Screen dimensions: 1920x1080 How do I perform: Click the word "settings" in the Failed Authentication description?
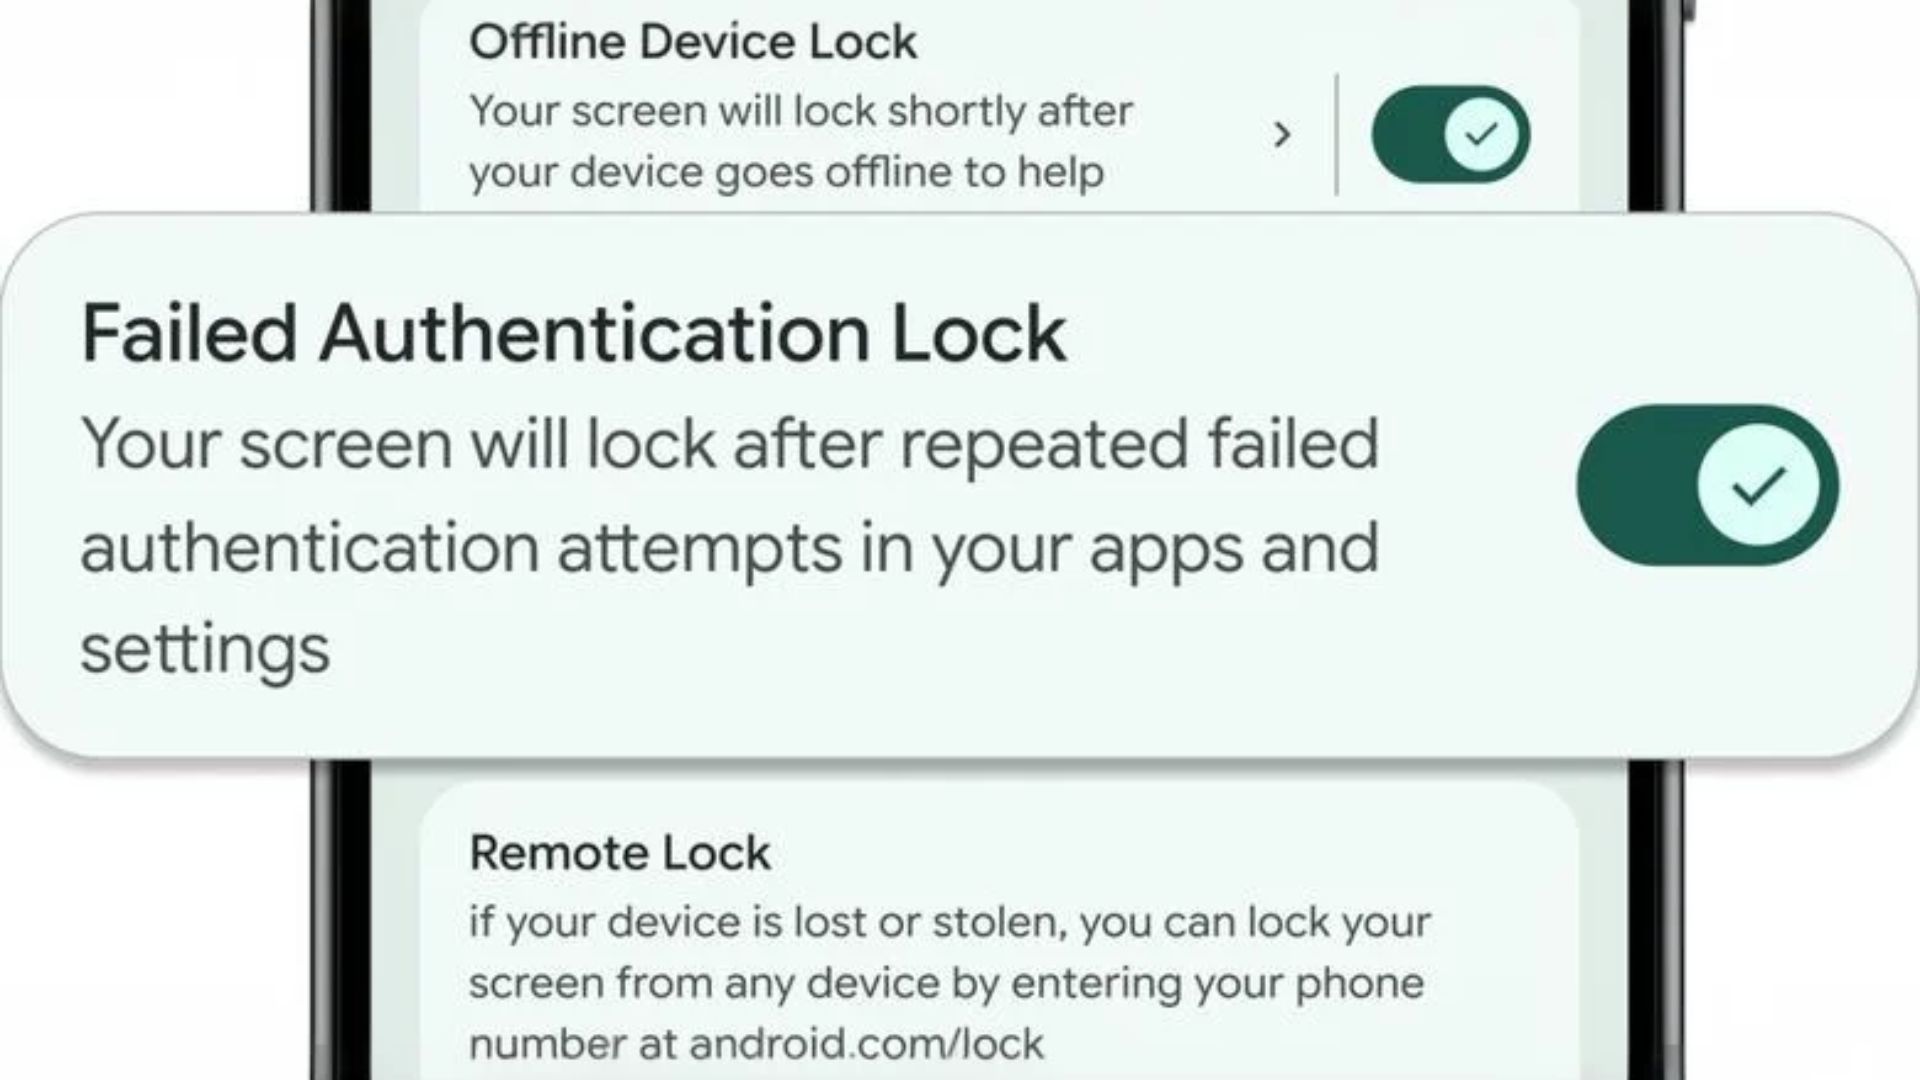pyautogui.click(x=205, y=650)
